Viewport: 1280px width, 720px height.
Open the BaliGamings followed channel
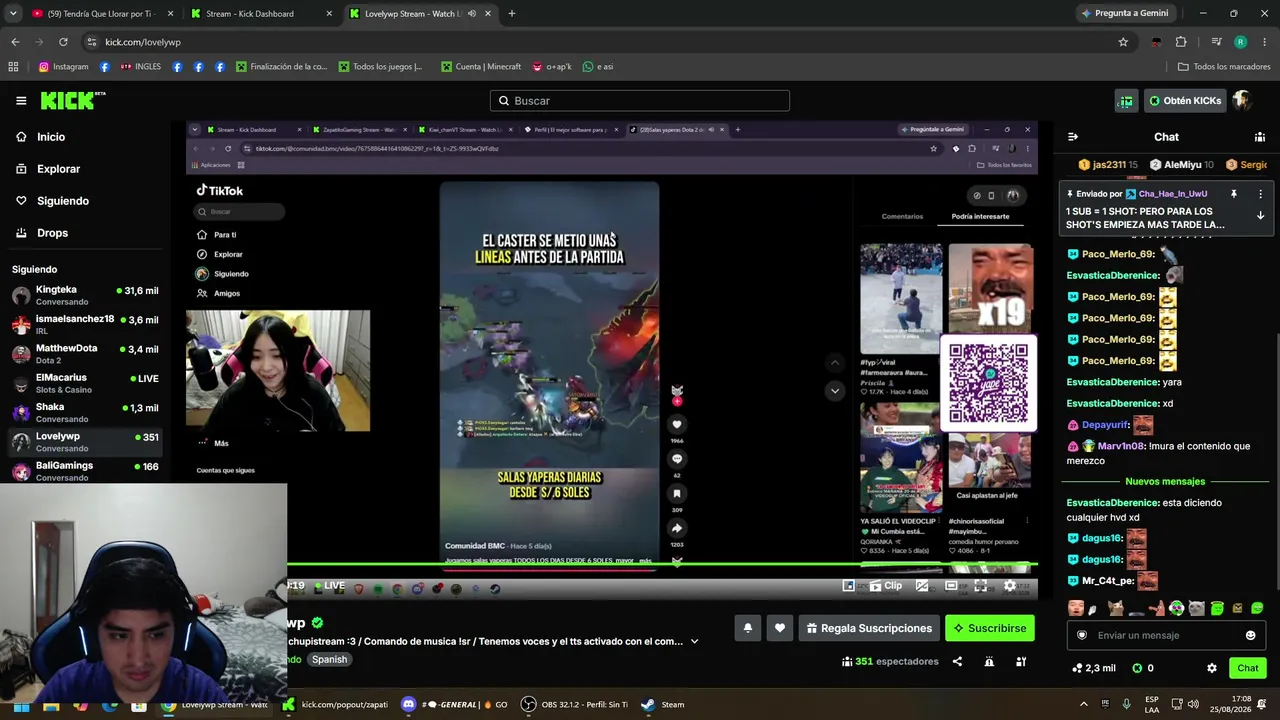coord(85,471)
